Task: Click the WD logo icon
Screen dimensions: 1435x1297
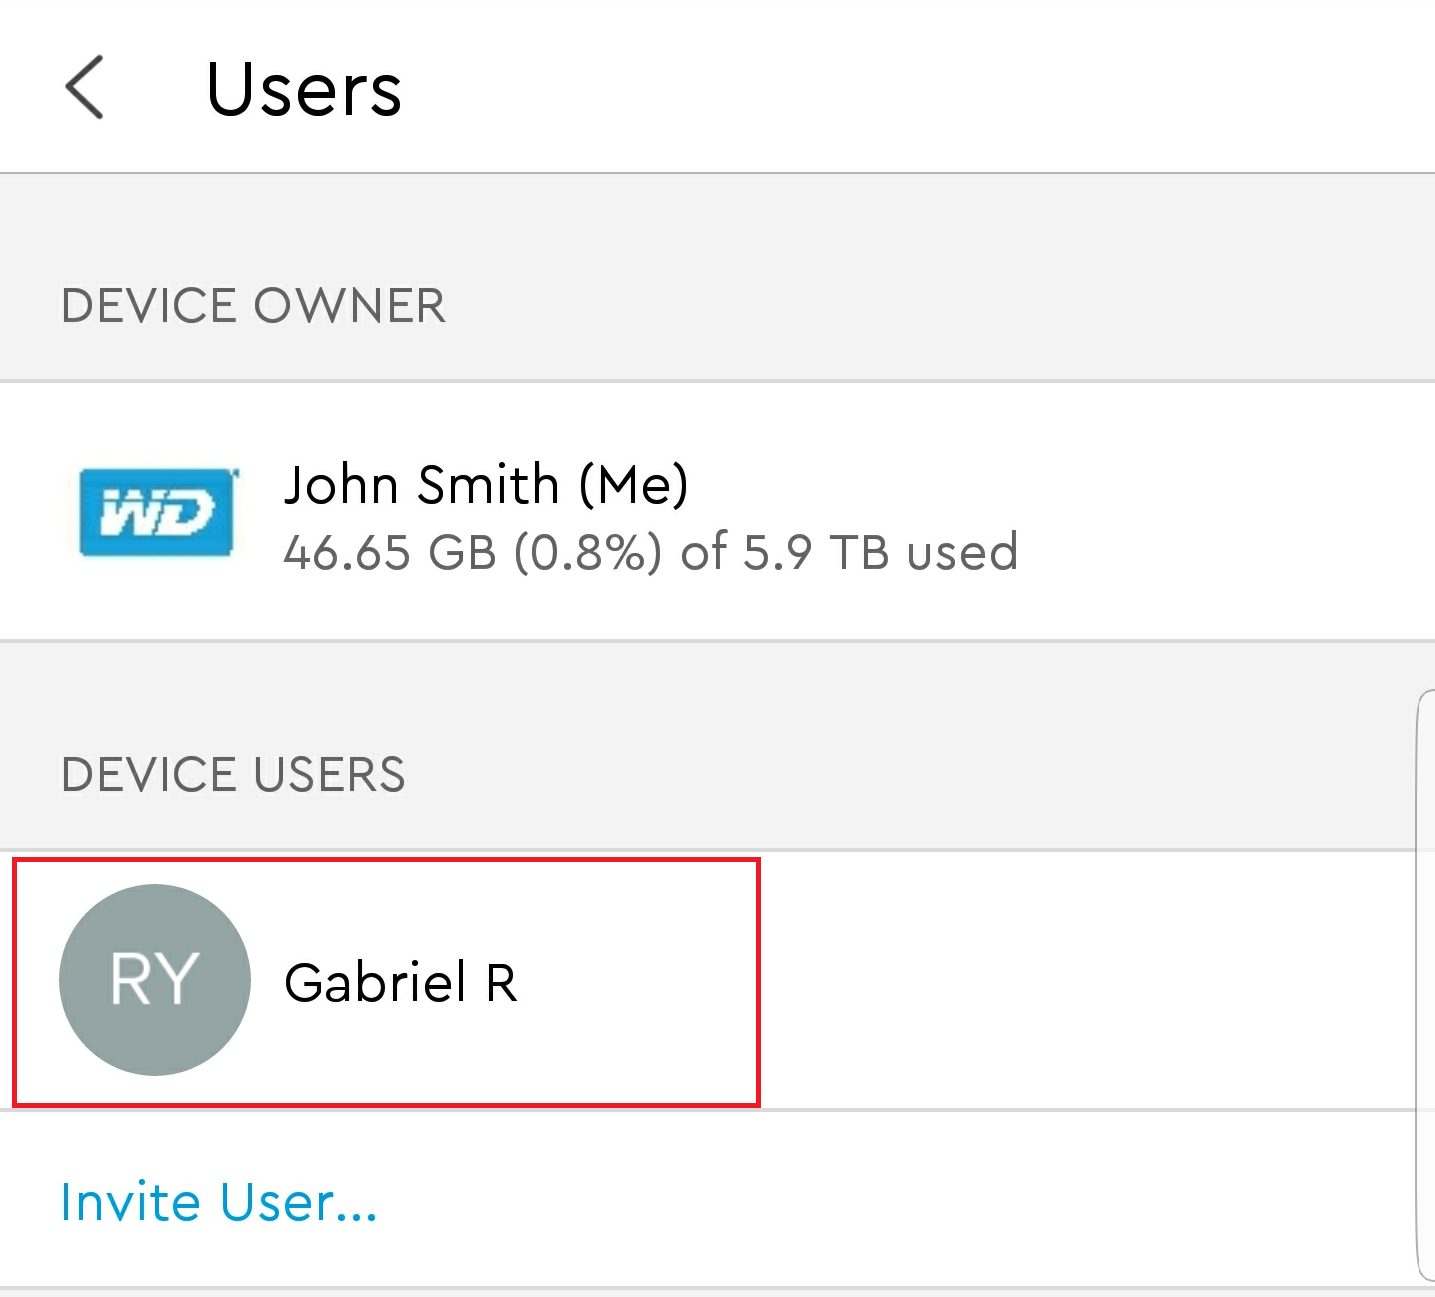Action: [x=158, y=512]
